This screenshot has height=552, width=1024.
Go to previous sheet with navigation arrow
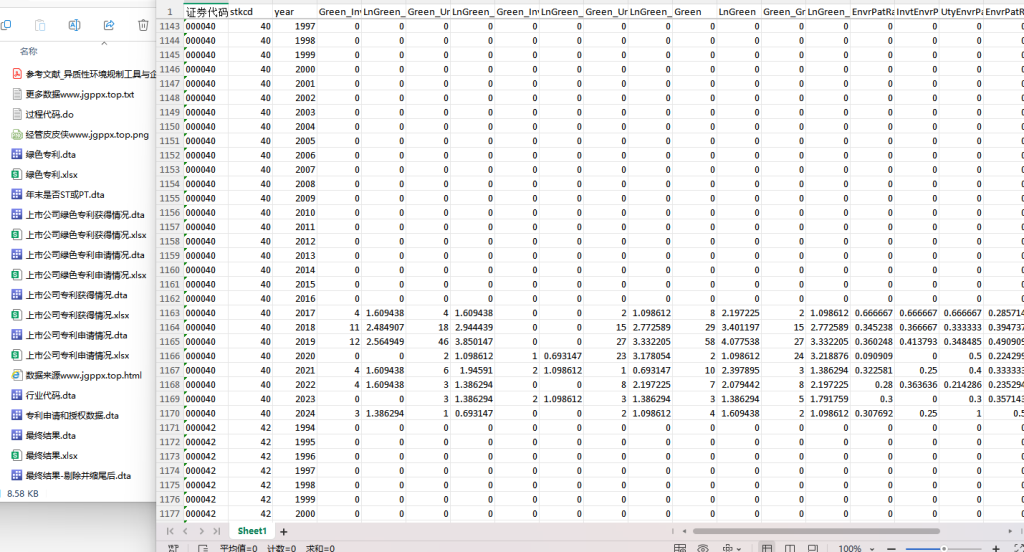pos(185,531)
